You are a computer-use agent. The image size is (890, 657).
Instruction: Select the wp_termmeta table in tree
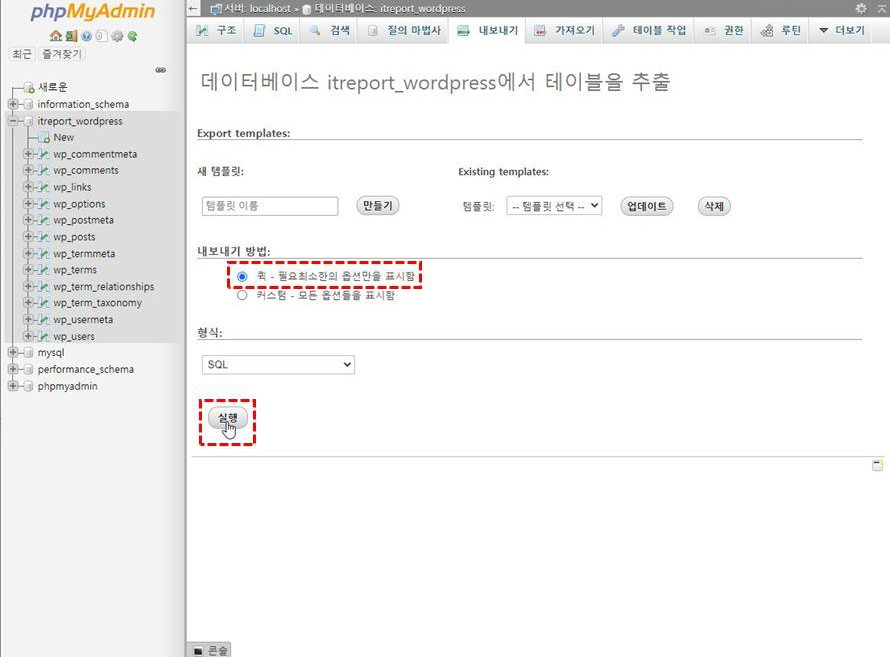84,254
